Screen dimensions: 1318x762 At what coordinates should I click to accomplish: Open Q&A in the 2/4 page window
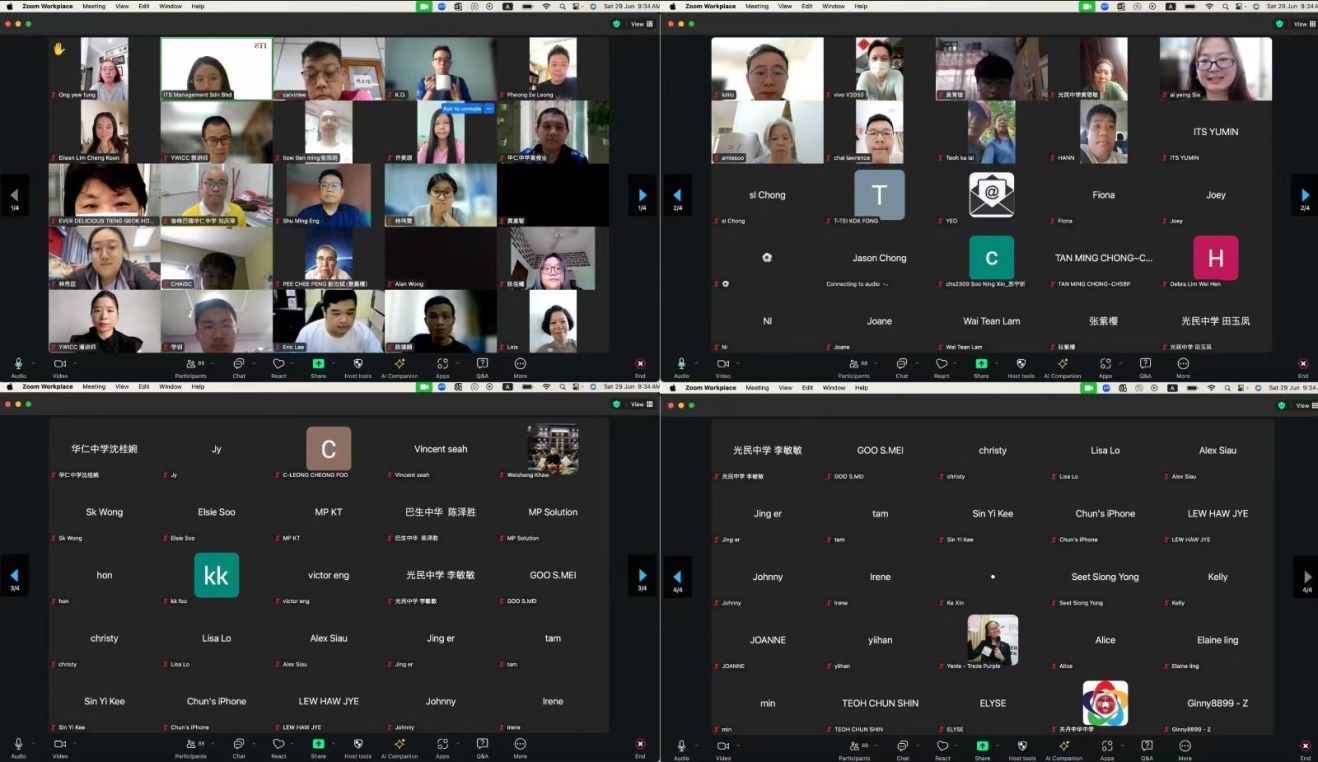(1145, 365)
